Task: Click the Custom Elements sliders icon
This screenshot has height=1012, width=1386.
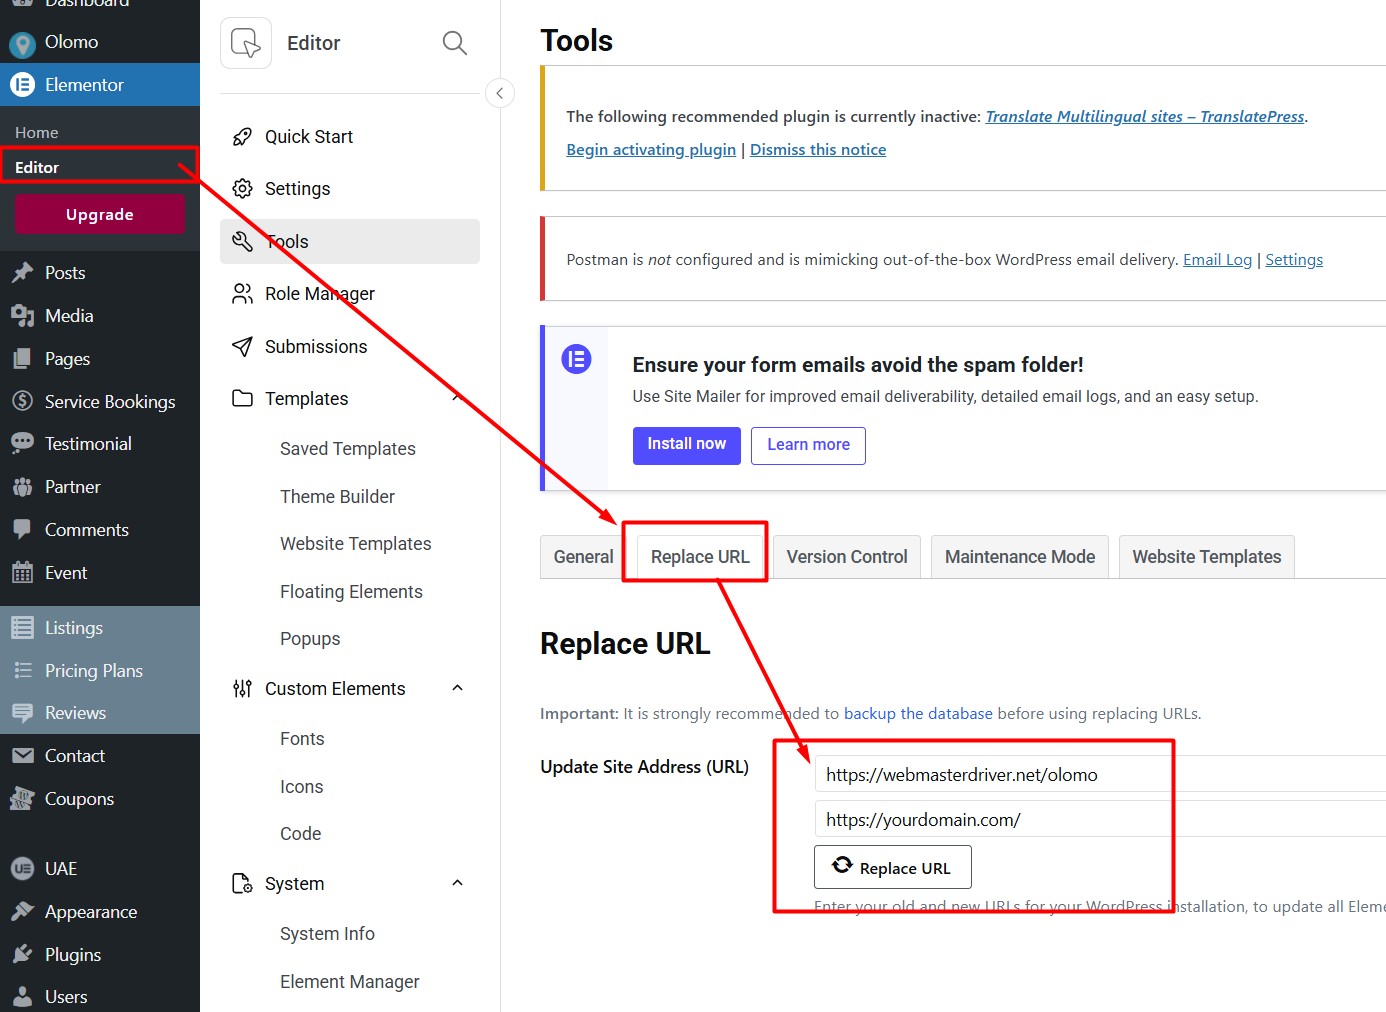Action: coord(242,689)
